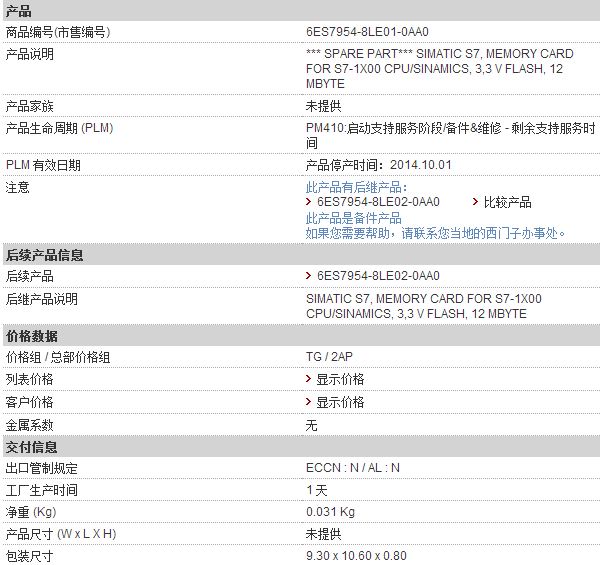Click the 工厂生产时间 label
Screen dimensions: 600x565
click(41, 490)
